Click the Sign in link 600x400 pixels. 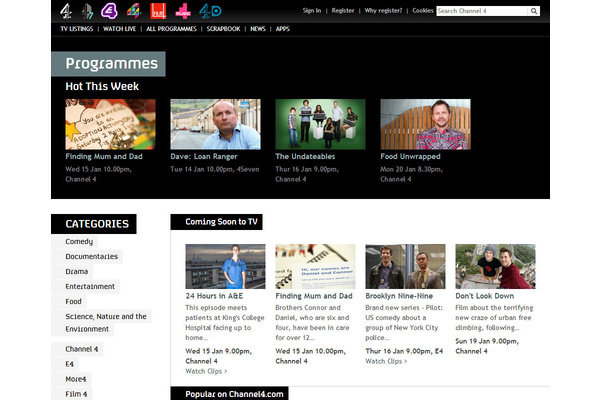point(312,11)
